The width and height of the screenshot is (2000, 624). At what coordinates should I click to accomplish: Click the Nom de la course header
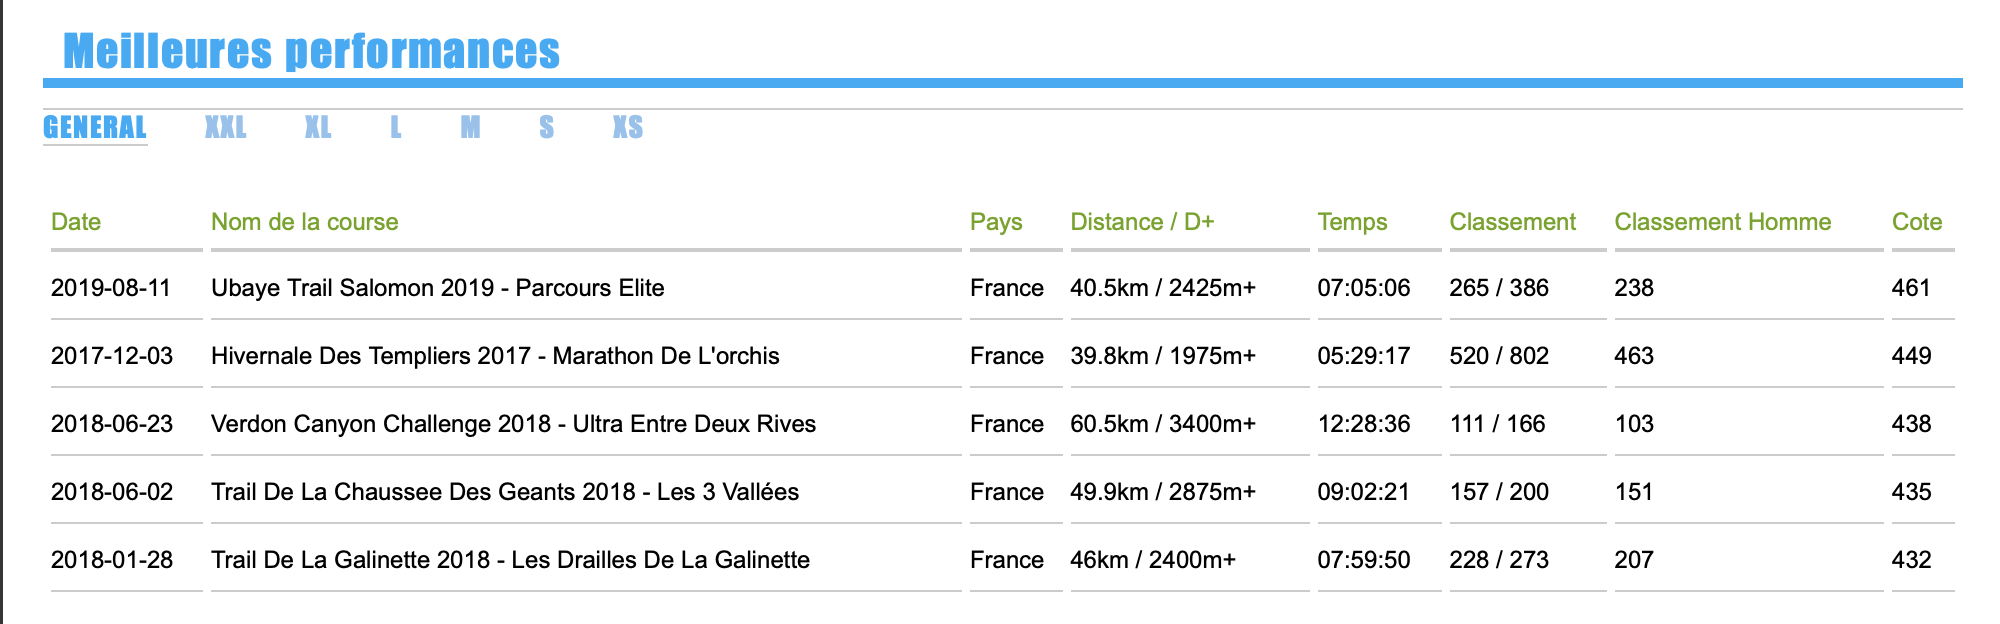[x=305, y=222]
